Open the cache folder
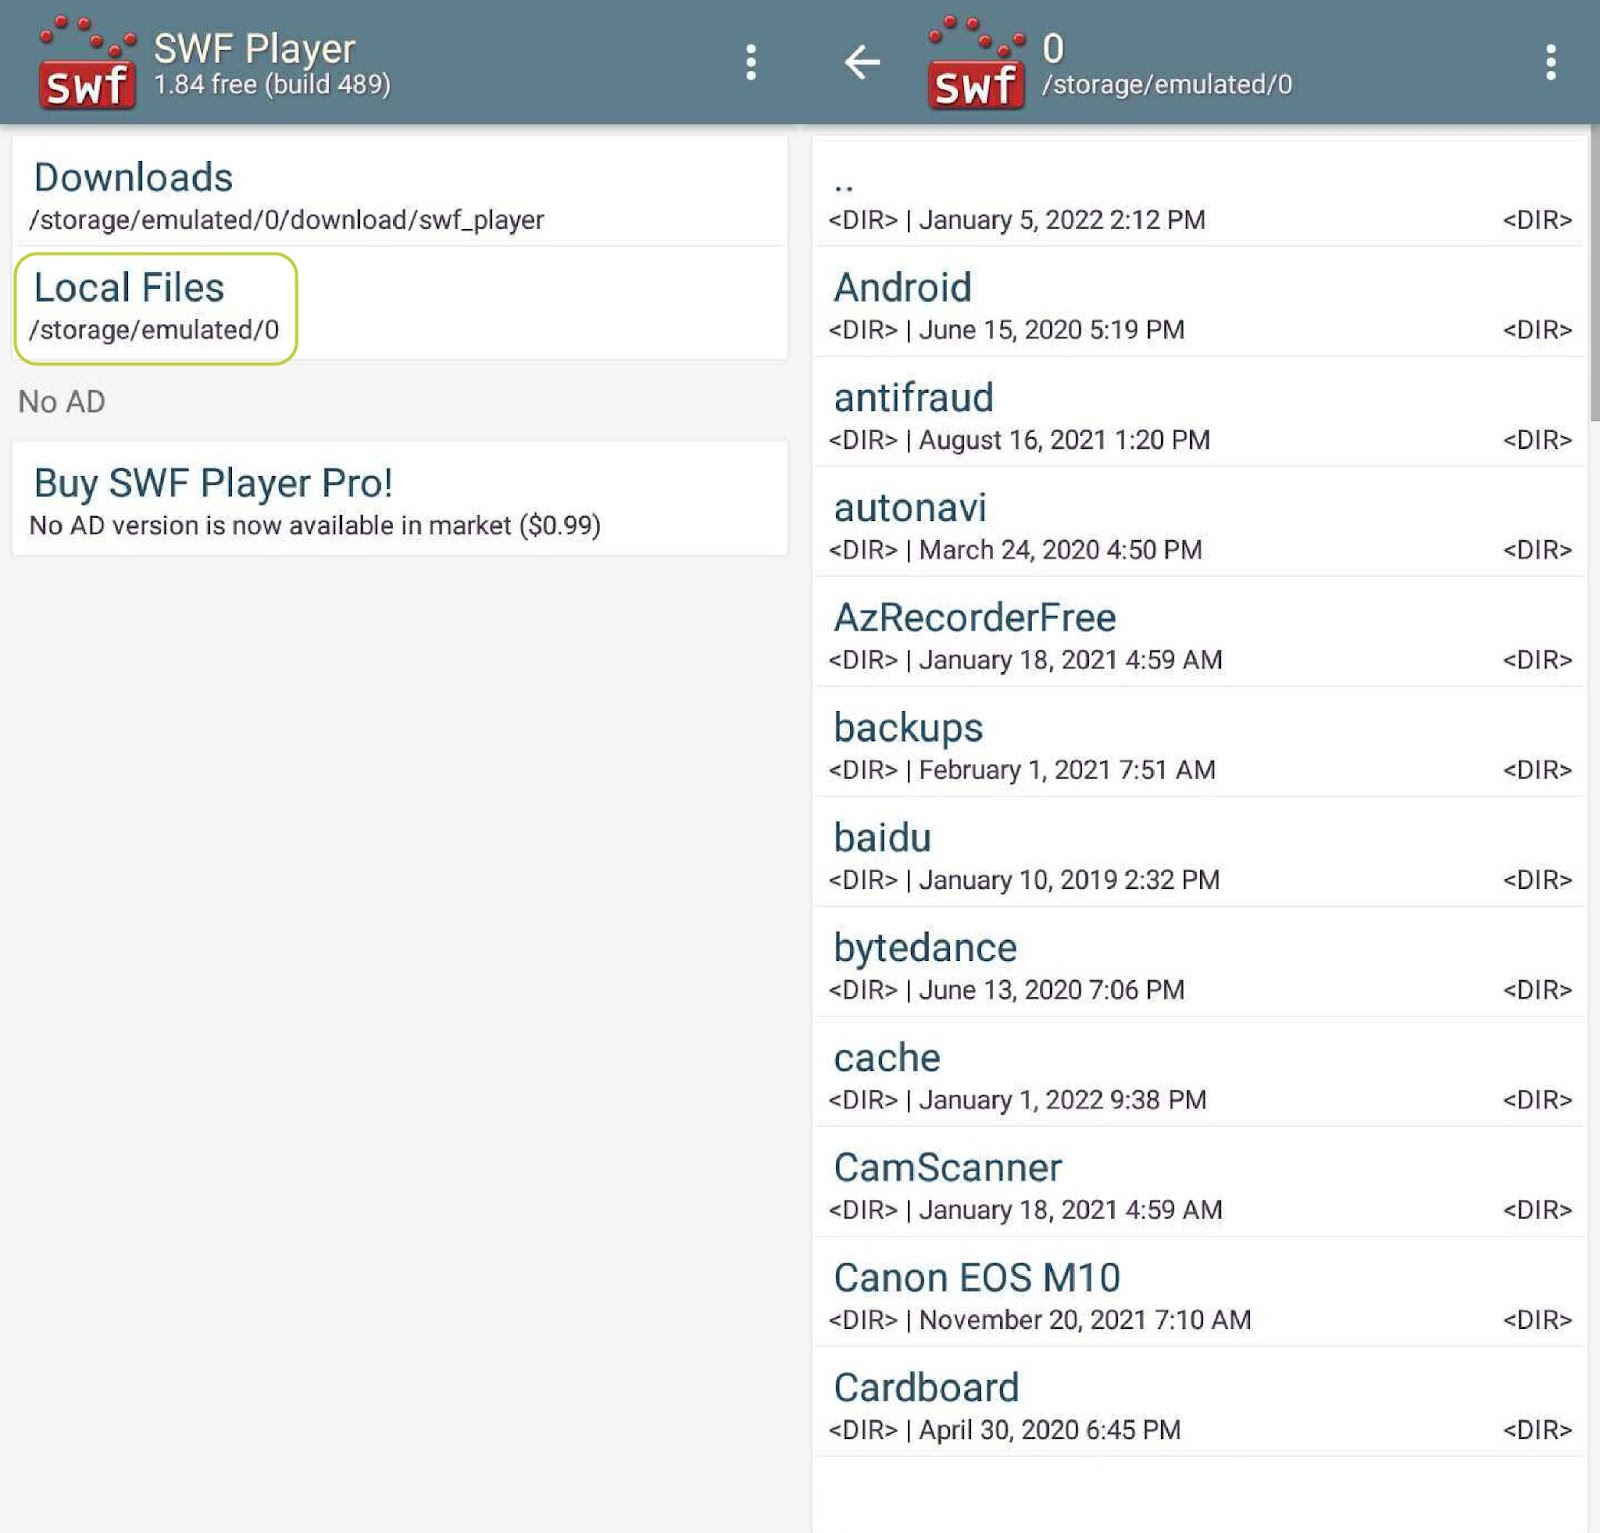This screenshot has height=1533, width=1600. coord(1200,1073)
